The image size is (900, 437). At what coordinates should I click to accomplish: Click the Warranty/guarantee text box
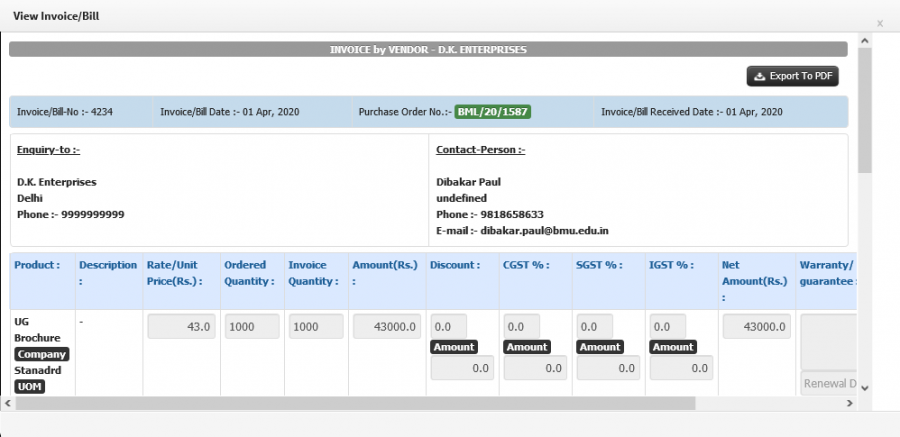829,342
